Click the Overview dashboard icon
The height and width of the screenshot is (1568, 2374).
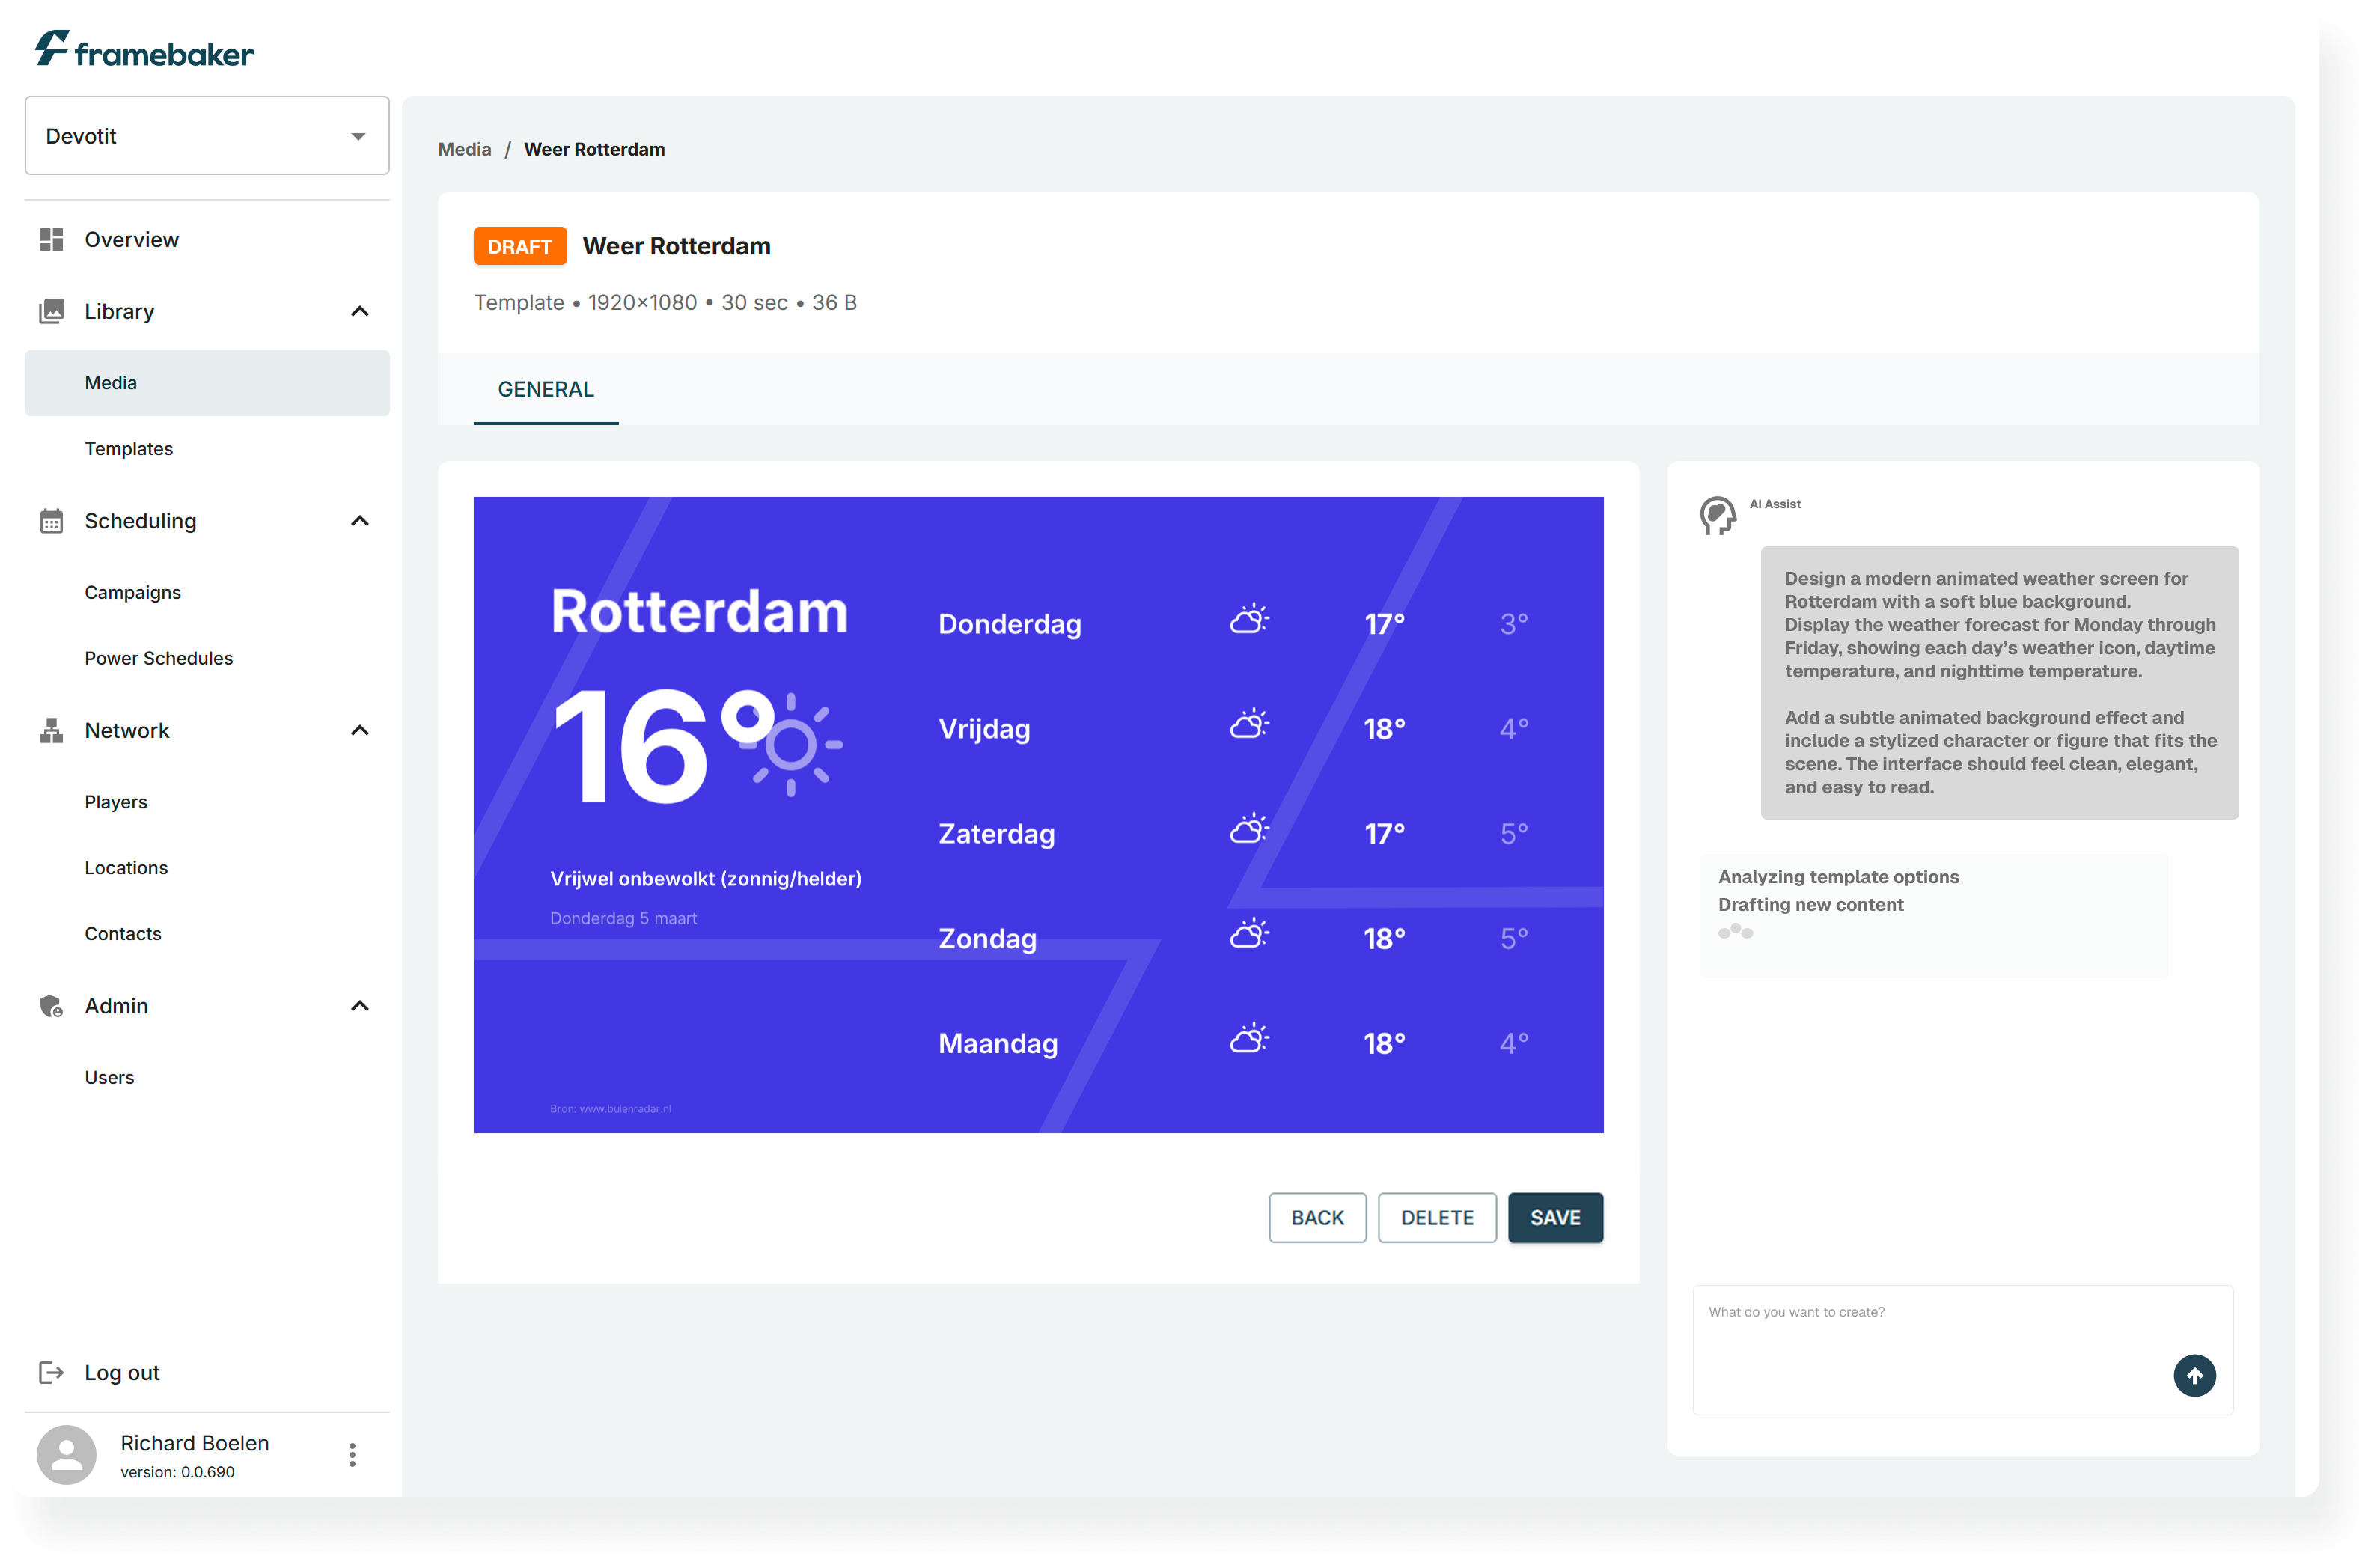coord(51,240)
